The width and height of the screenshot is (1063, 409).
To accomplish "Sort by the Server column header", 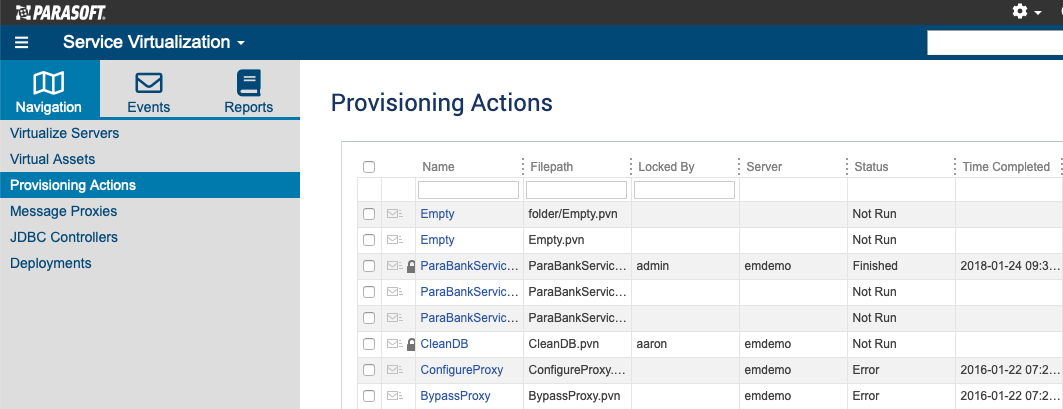I will pyautogui.click(x=764, y=167).
